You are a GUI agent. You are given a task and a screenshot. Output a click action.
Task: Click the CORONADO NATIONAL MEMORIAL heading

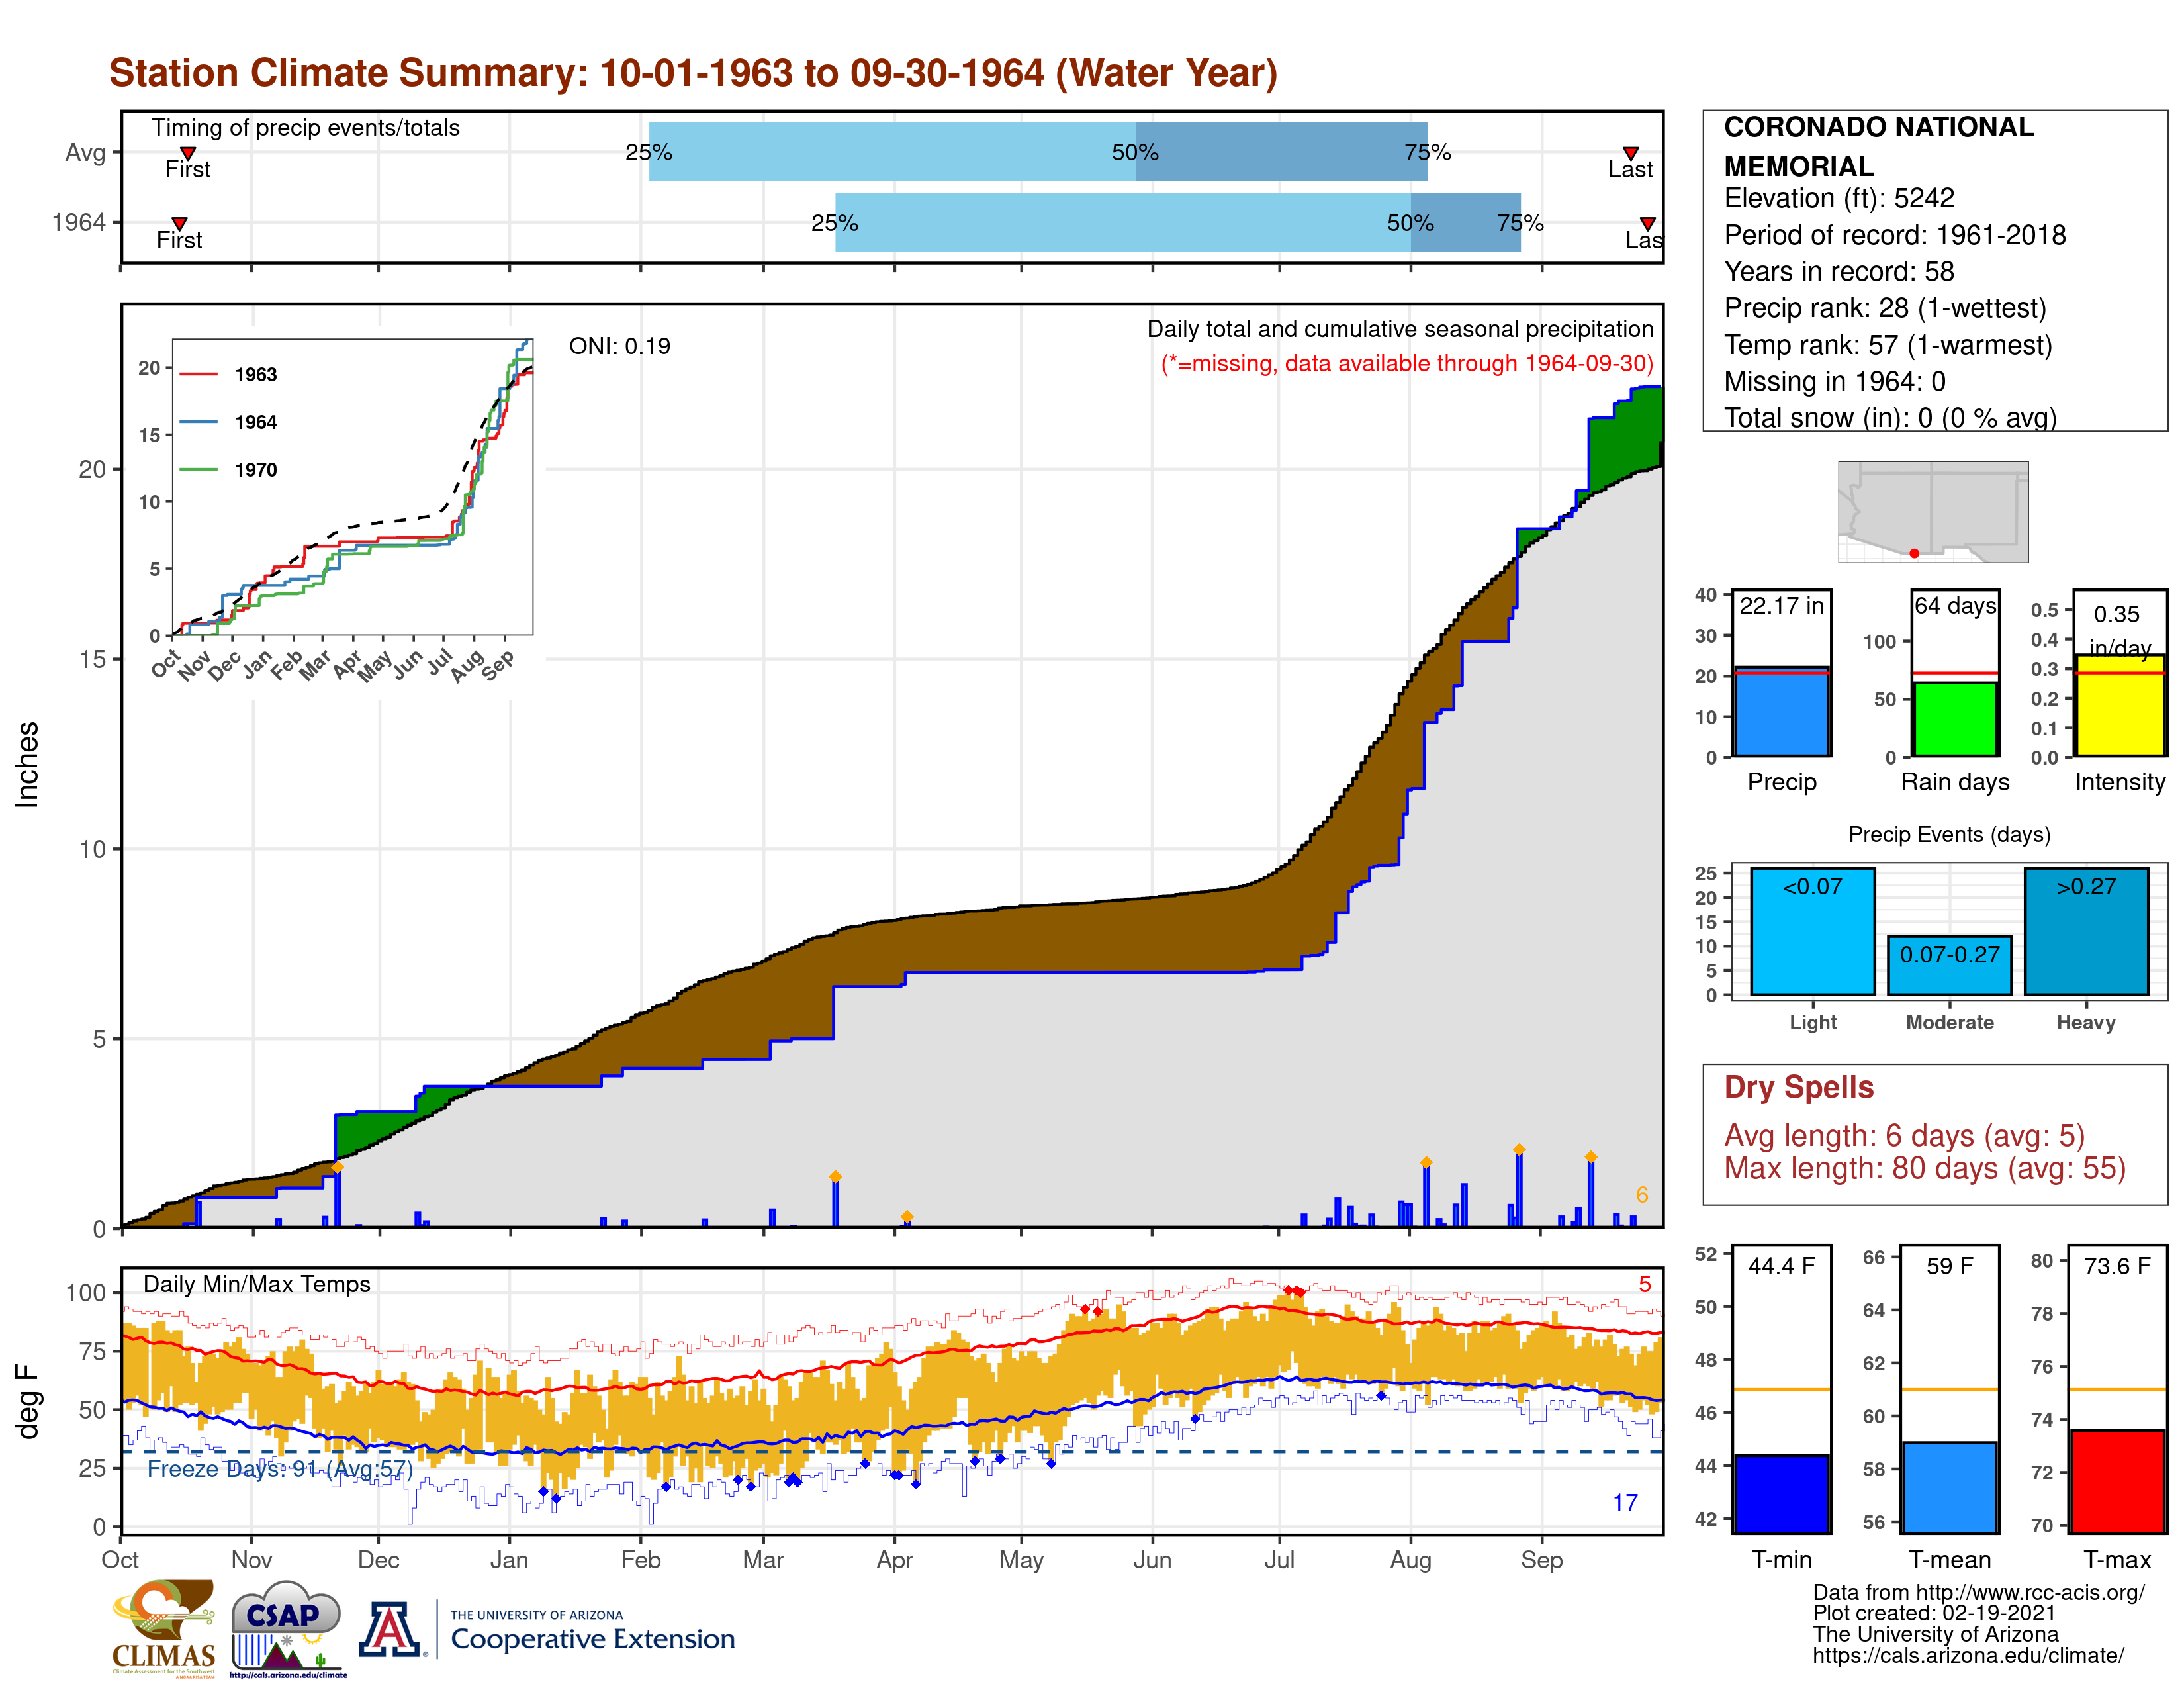point(1878,146)
